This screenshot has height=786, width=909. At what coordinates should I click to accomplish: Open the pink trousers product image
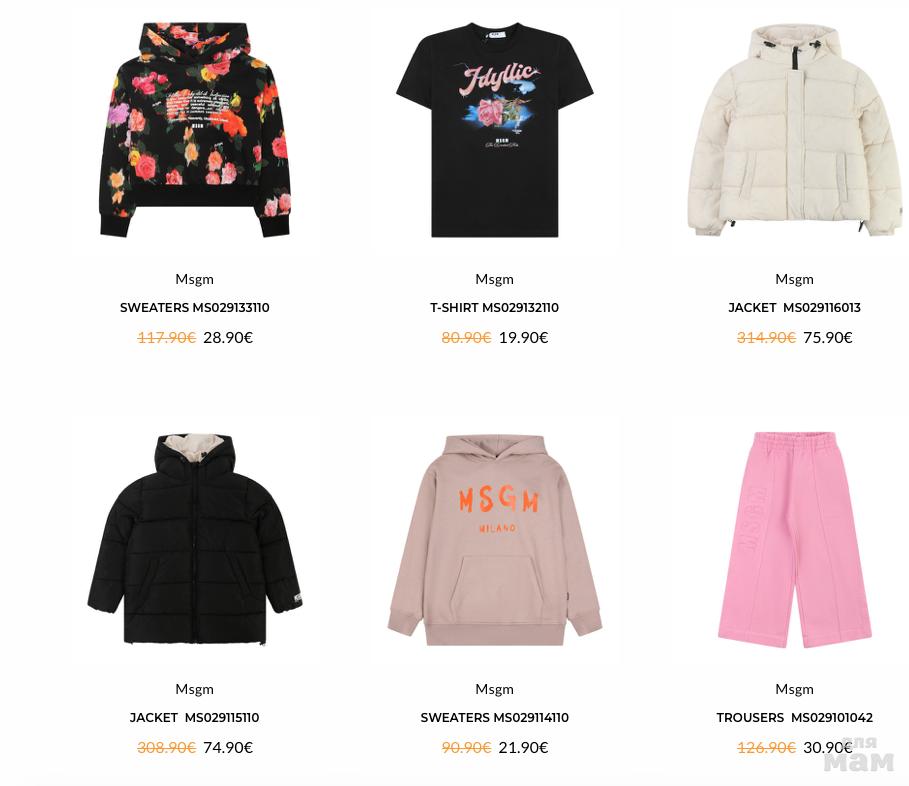click(x=794, y=540)
